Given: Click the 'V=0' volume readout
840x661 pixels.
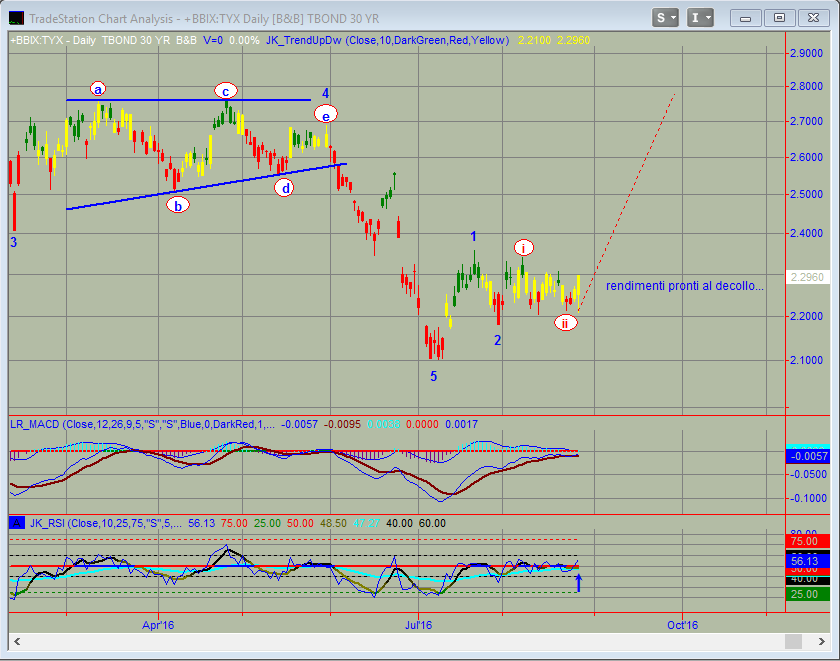Looking at the screenshot, I should pyautogui.click(x=213, y=40).
